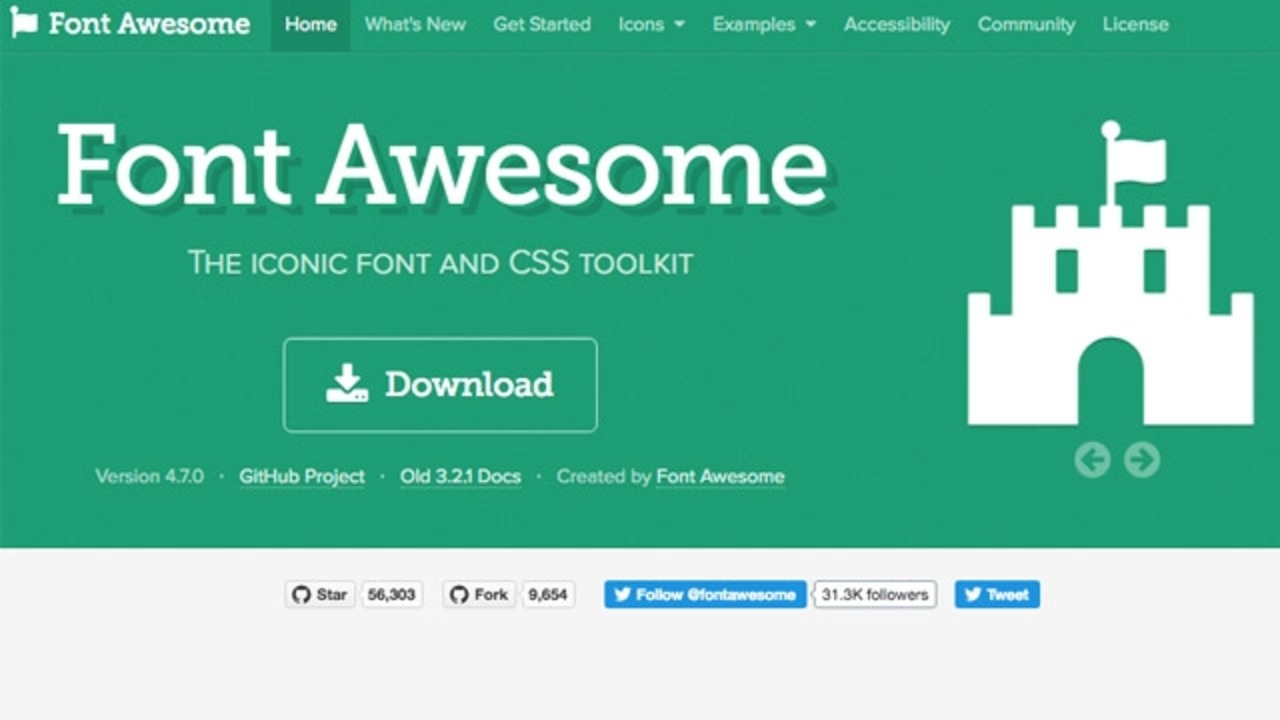Open the License nav item
The height and width of the screenshot is (720, 1280).
click(x=1135, y=24)
